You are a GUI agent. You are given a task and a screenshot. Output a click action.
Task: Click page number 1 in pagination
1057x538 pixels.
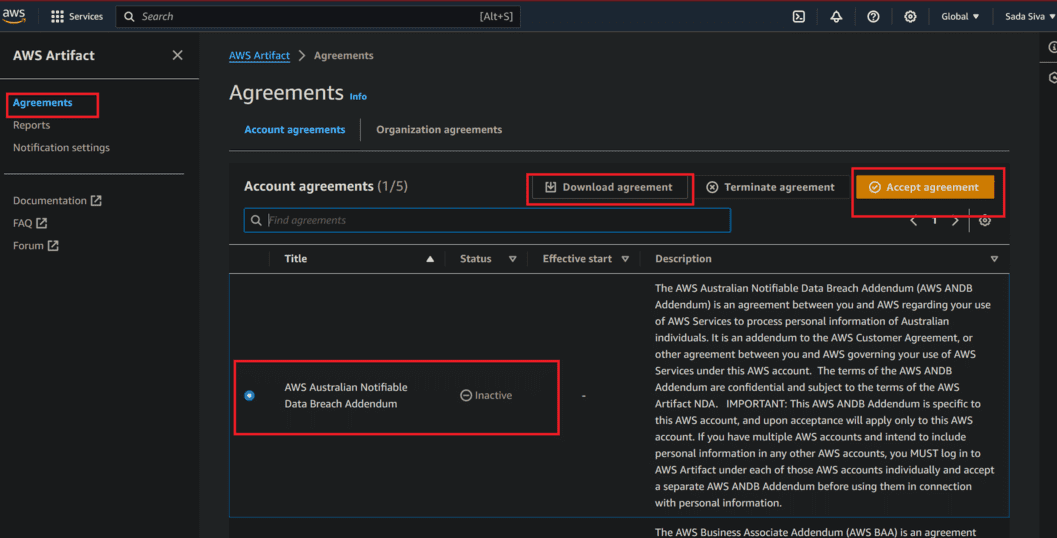click(934, 220)
